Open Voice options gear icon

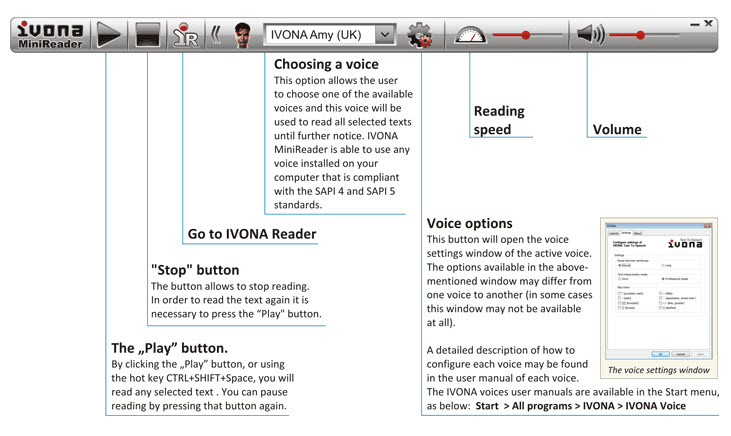420,36
